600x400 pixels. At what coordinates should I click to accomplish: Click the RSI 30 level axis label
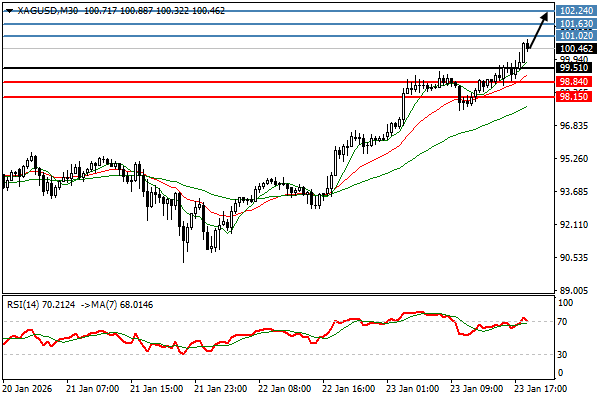(x=564, y=354)
